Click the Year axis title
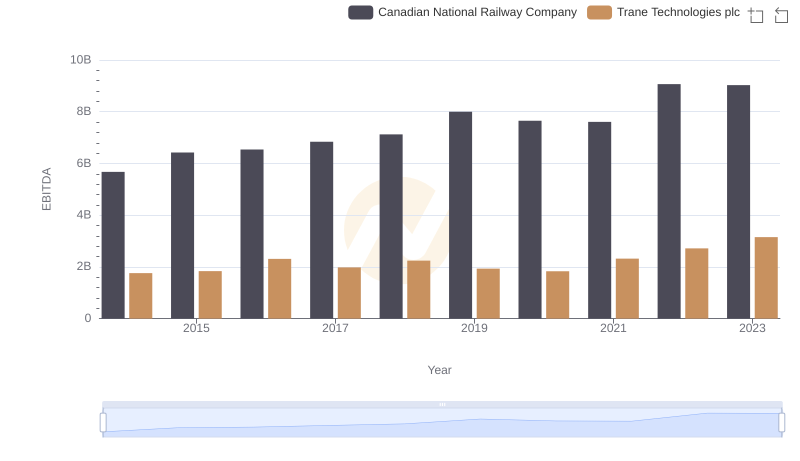The height and width of the screenshot is (461, 800). coord(439,370)
